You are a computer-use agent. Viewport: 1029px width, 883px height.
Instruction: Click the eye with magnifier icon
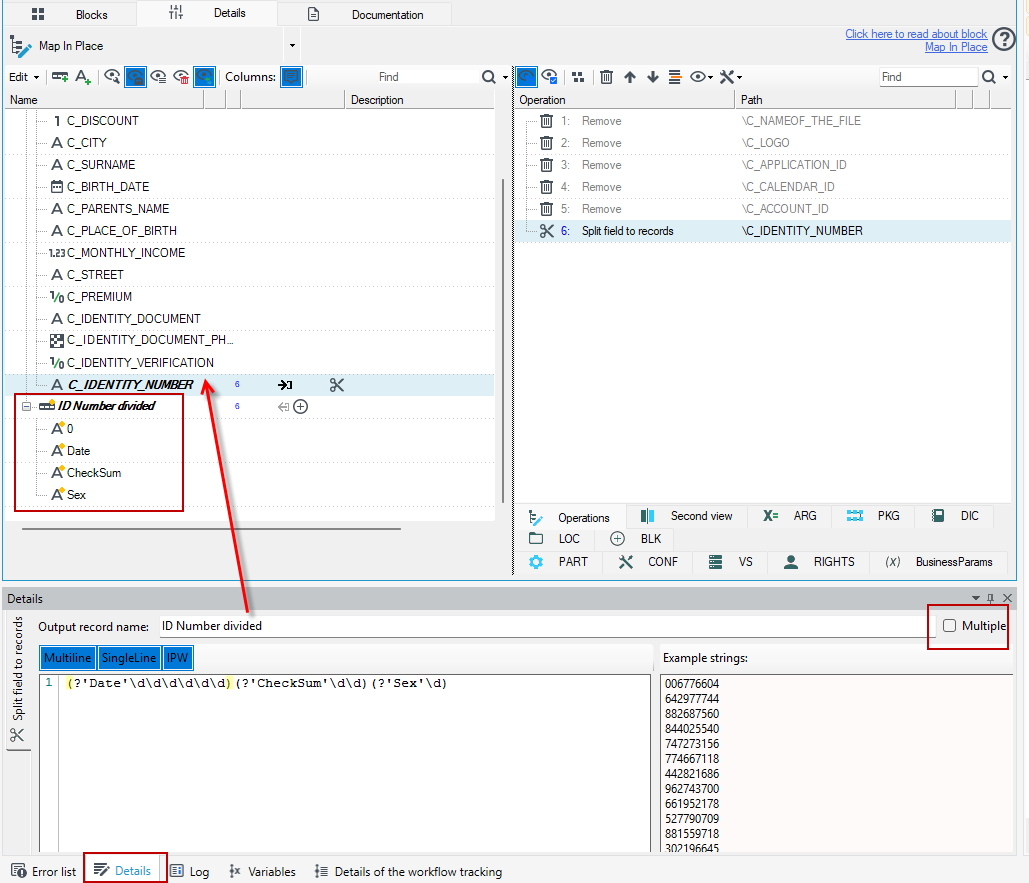click(112, 77)
